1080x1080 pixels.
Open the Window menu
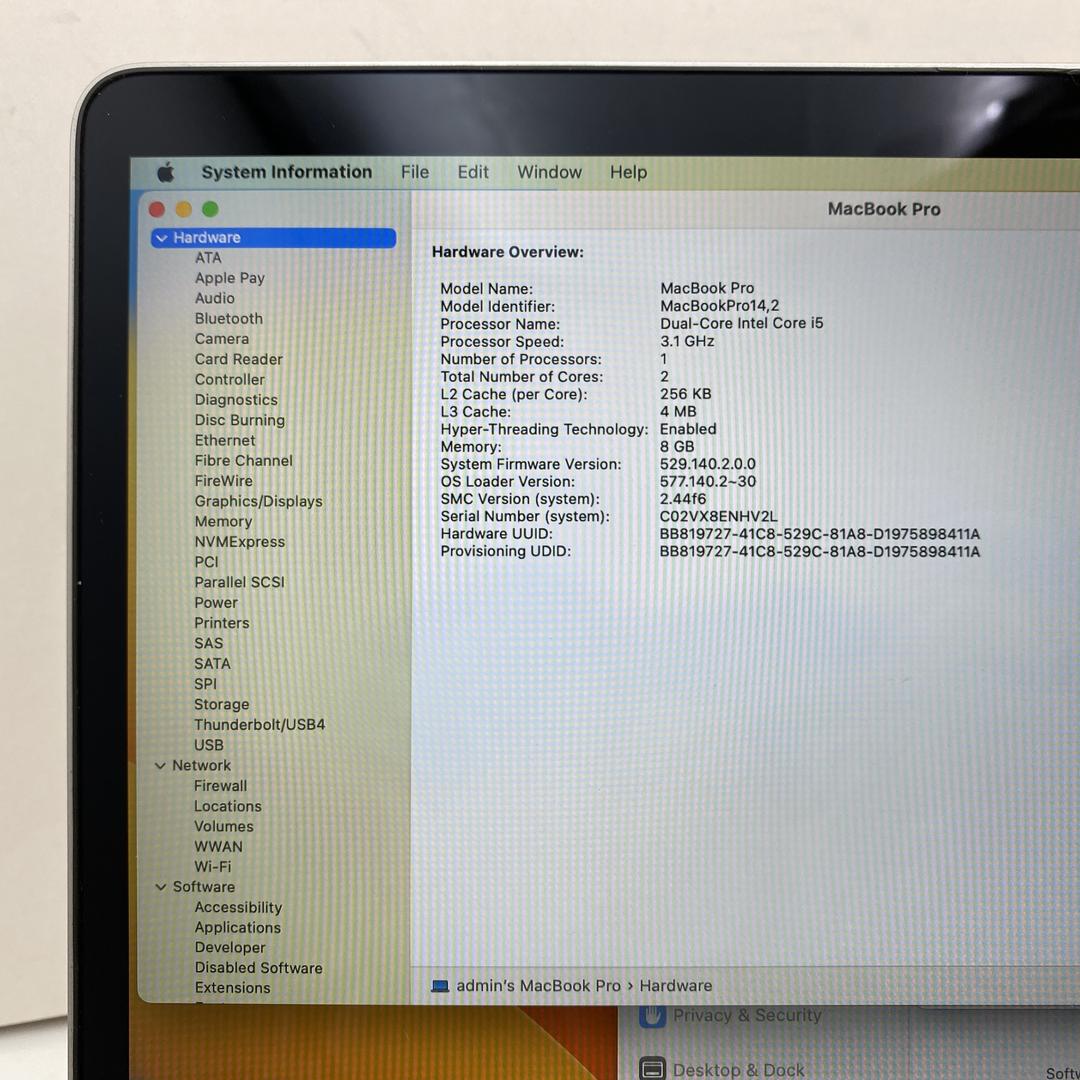pyautogui.click(x=549, y=172)
